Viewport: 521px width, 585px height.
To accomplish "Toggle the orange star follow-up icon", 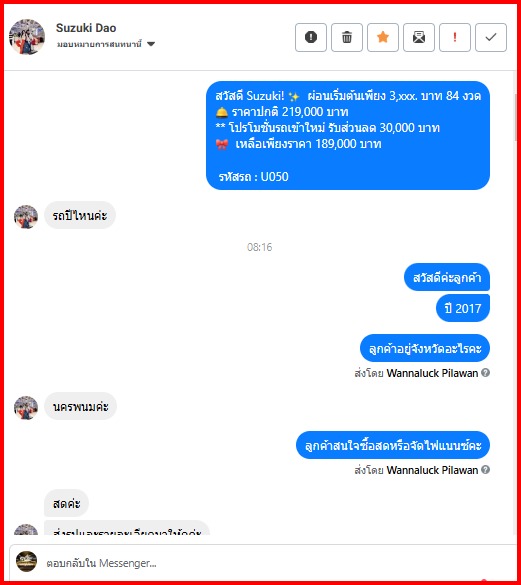I will [x=383, y=37].
